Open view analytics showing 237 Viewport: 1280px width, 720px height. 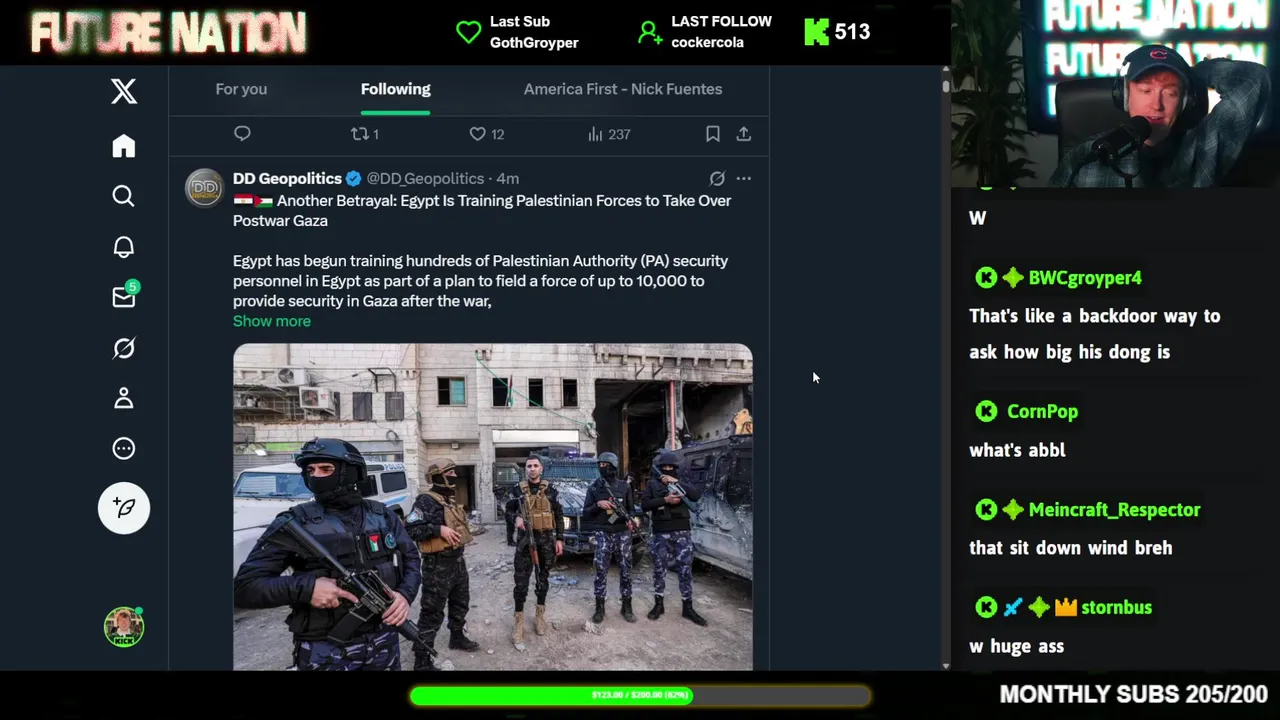[608, 134]
